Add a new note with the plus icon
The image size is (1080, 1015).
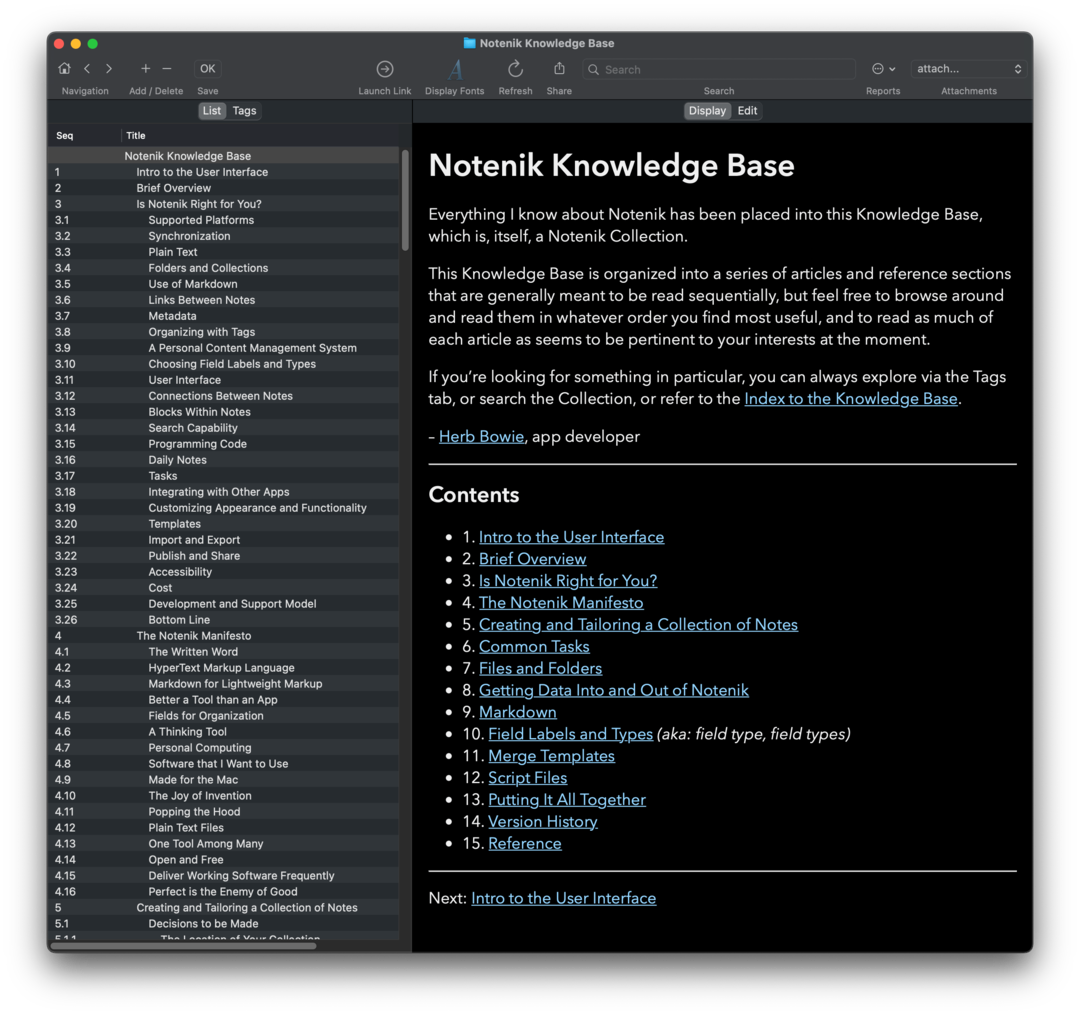pyautogui.click(x=144, y=68)
